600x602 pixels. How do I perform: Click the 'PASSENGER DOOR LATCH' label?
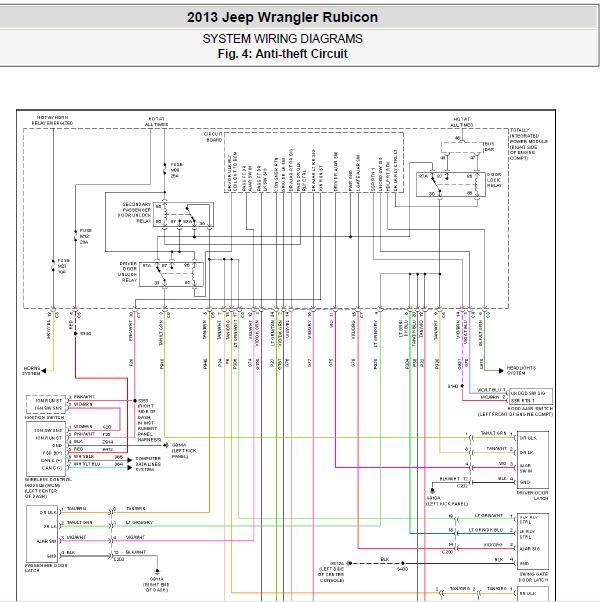(46, 568)
